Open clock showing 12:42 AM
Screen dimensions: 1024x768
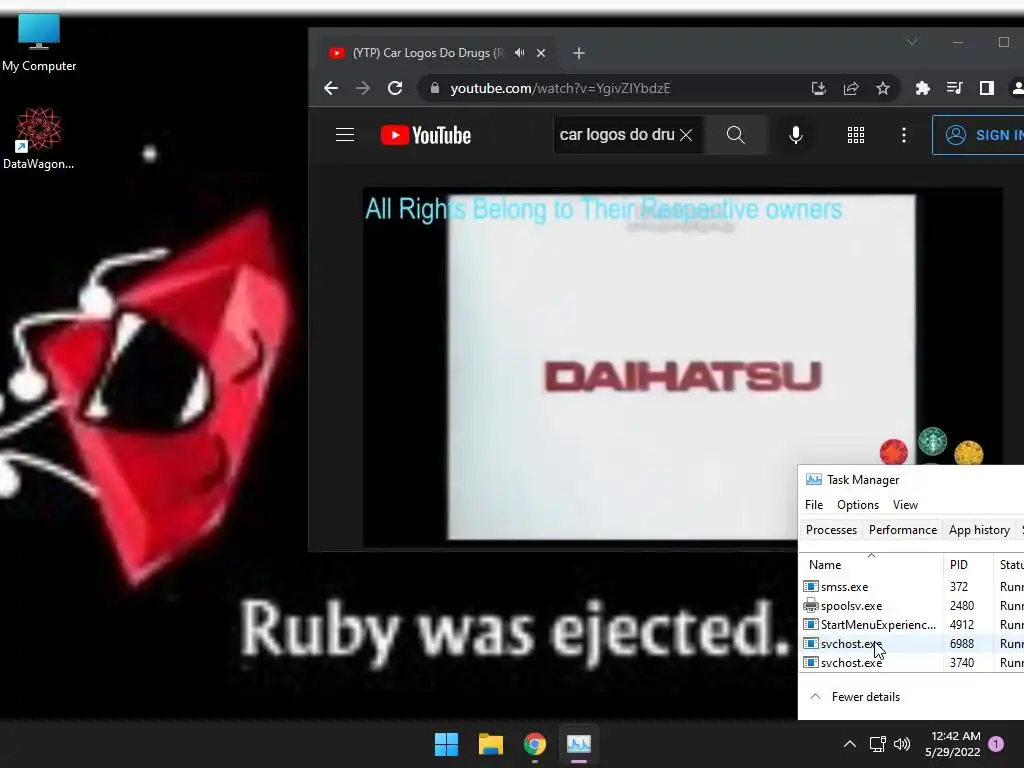[953, 744]
